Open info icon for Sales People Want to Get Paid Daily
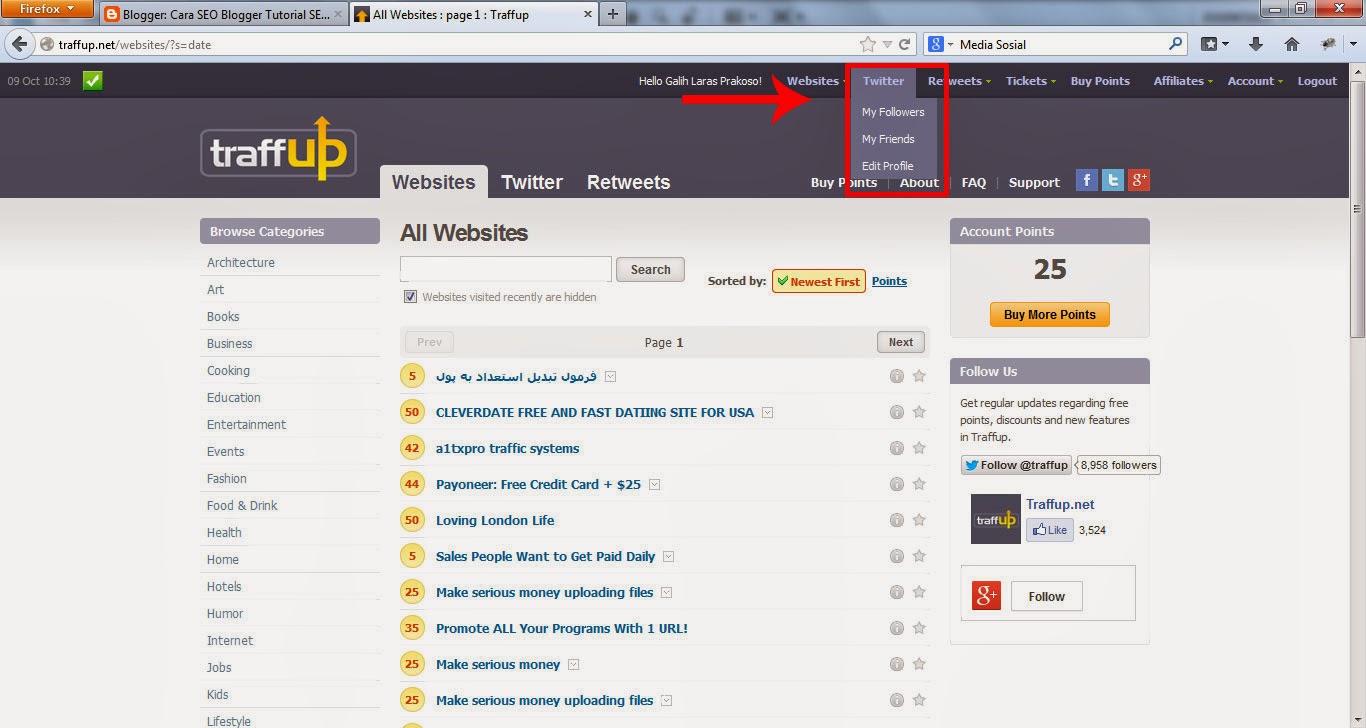This screenshot has height=728, width=1366. click(x=897, y=556)
